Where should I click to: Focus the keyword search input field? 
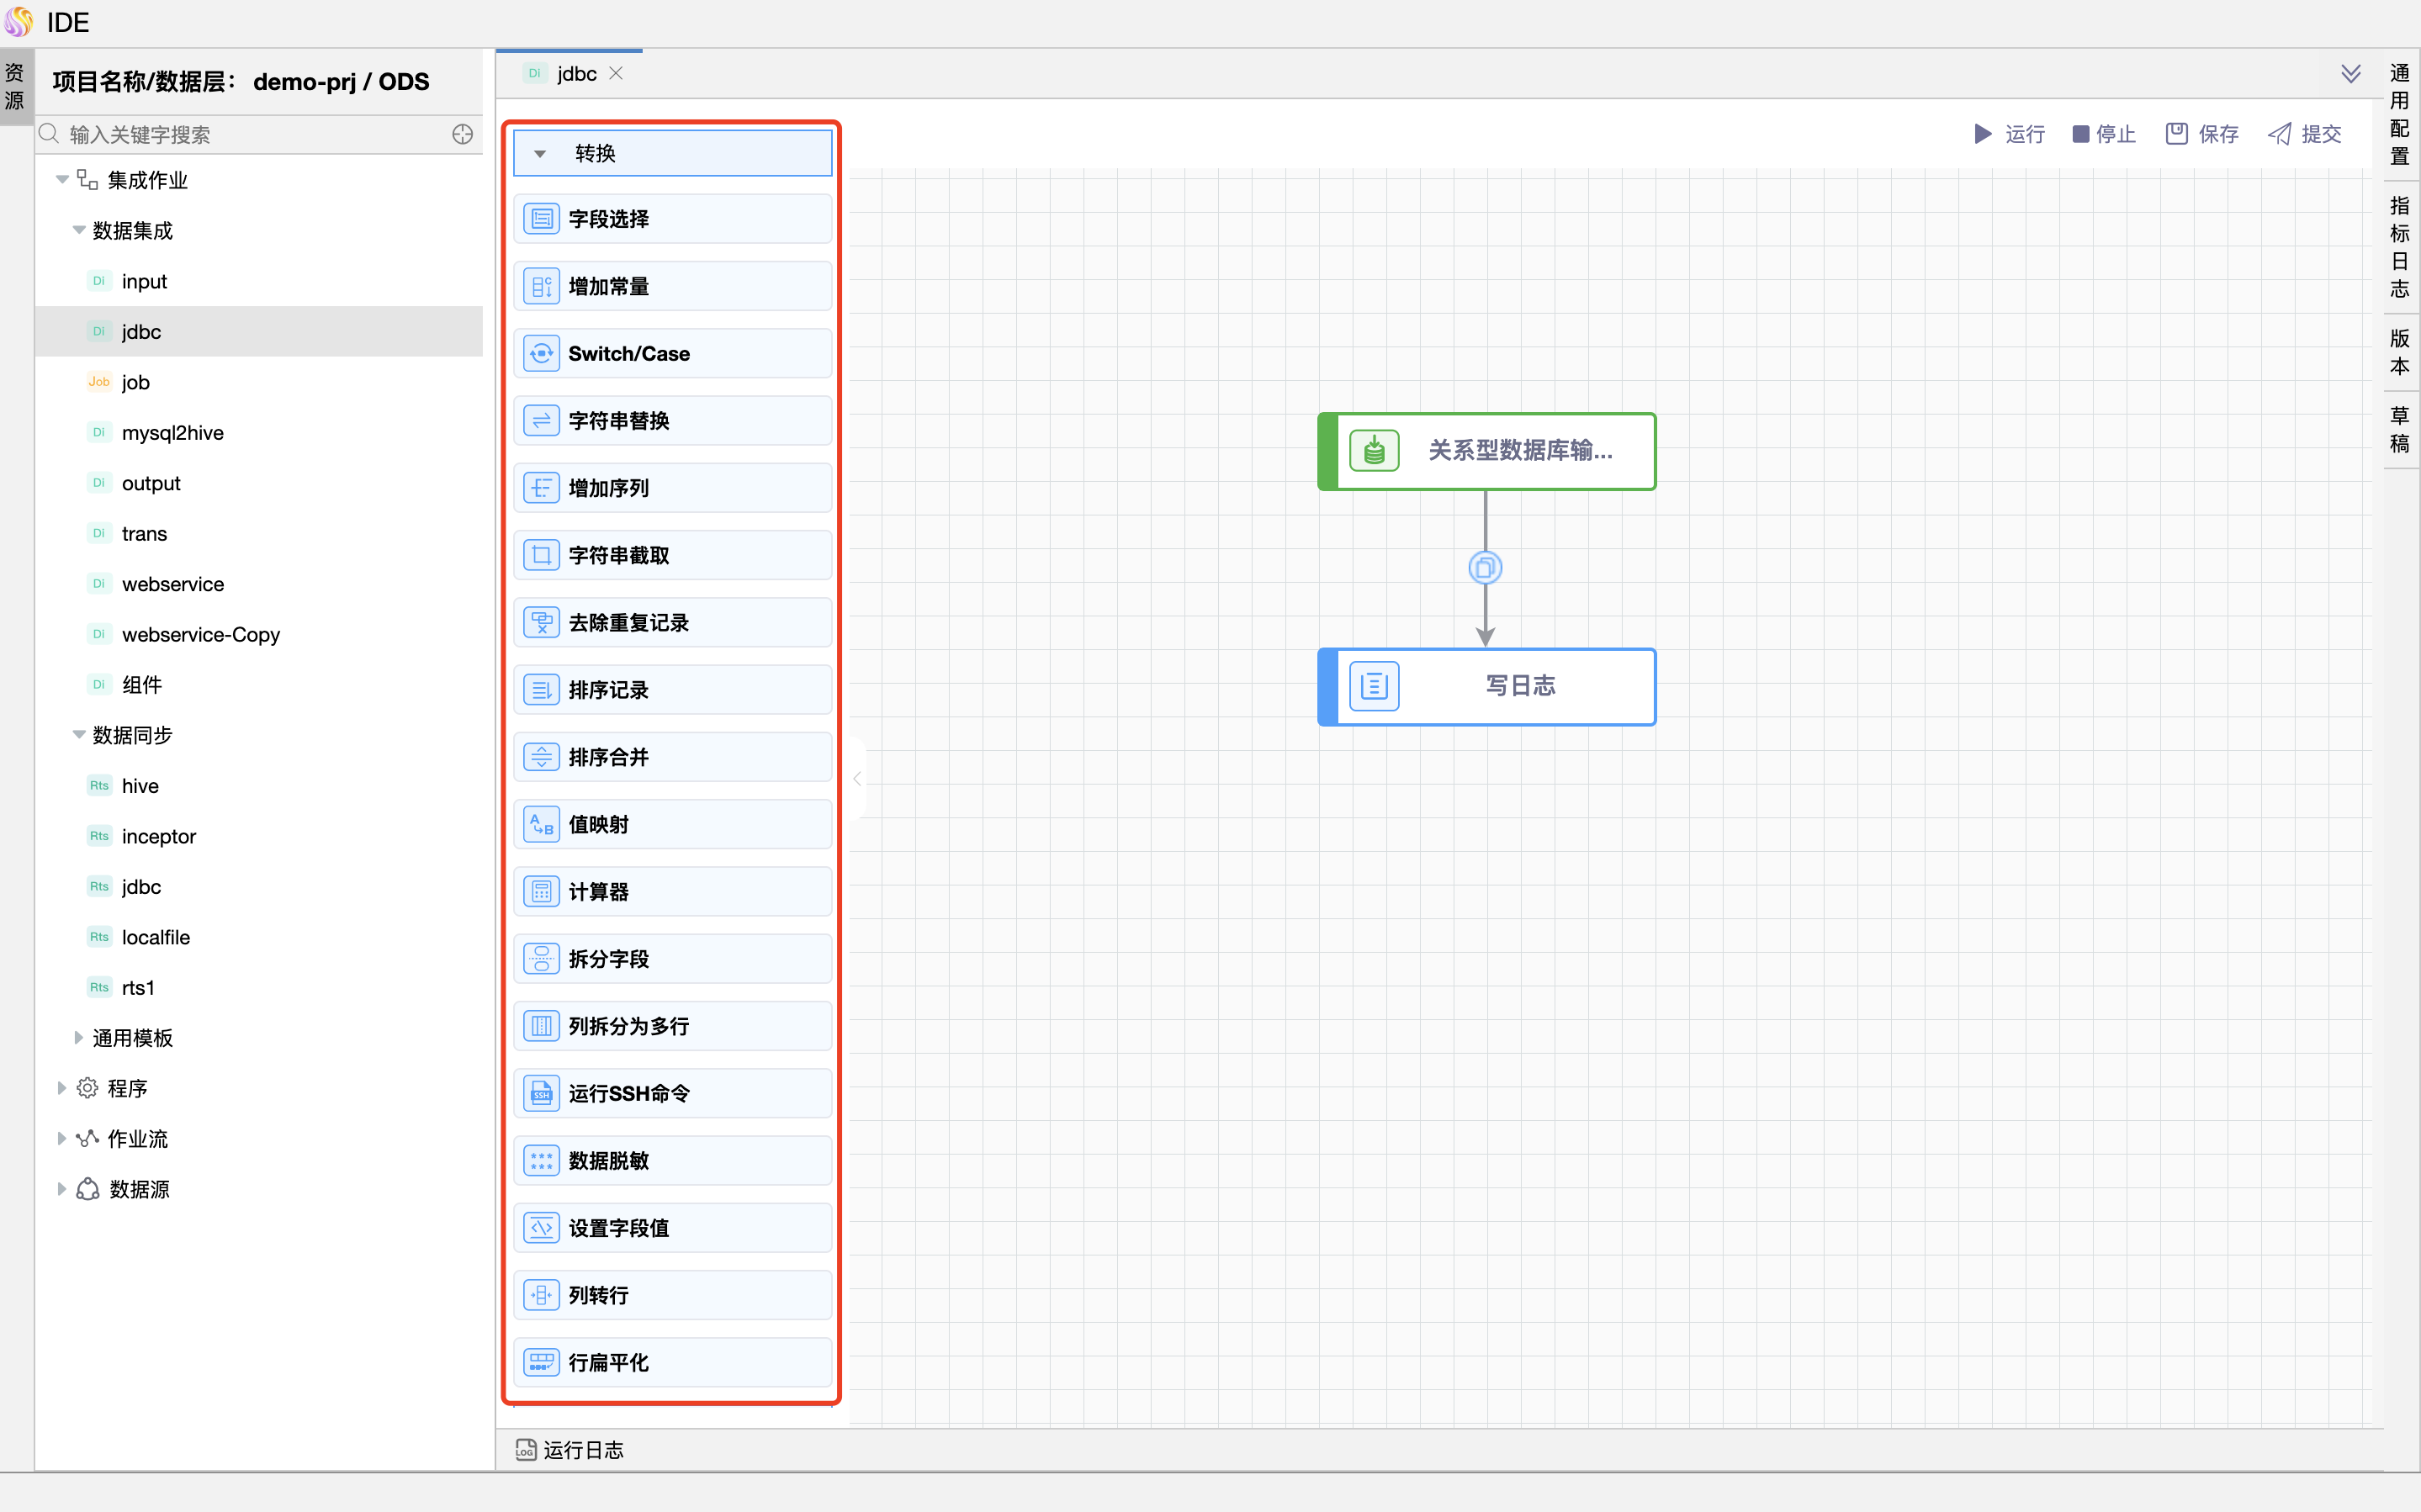[x=250, y=134]
